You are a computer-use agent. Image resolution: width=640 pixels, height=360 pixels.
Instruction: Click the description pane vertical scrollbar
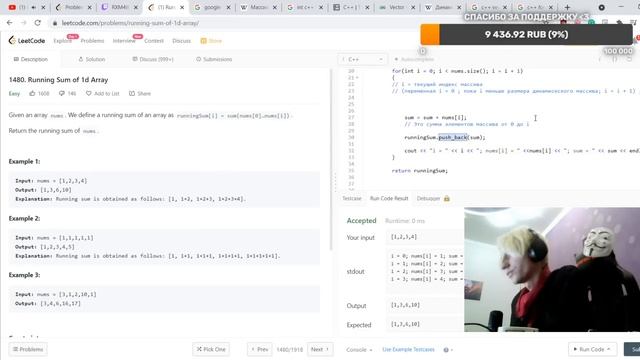[x=331, y=159]
